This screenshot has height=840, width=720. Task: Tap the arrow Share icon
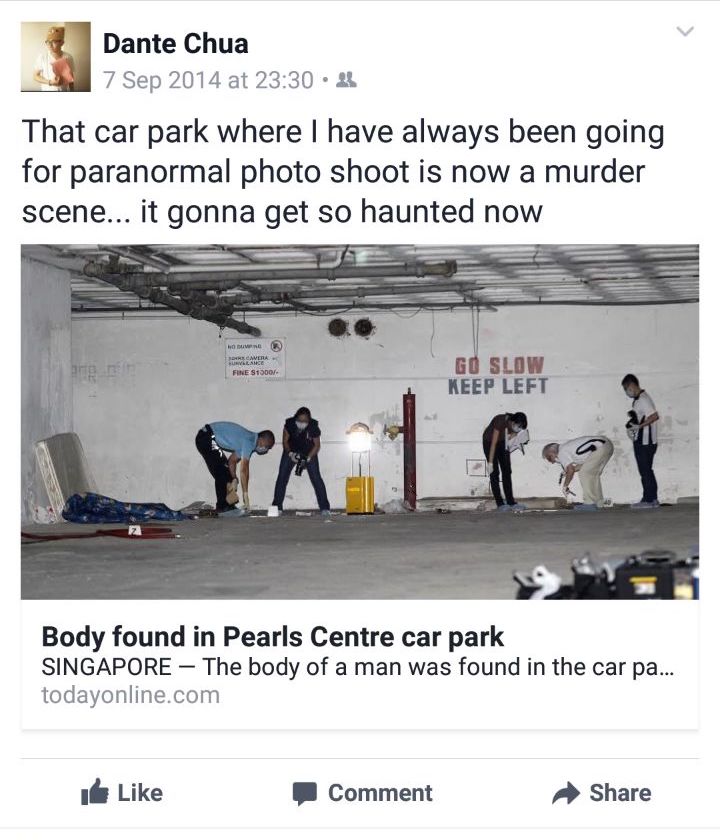point(566,793)
